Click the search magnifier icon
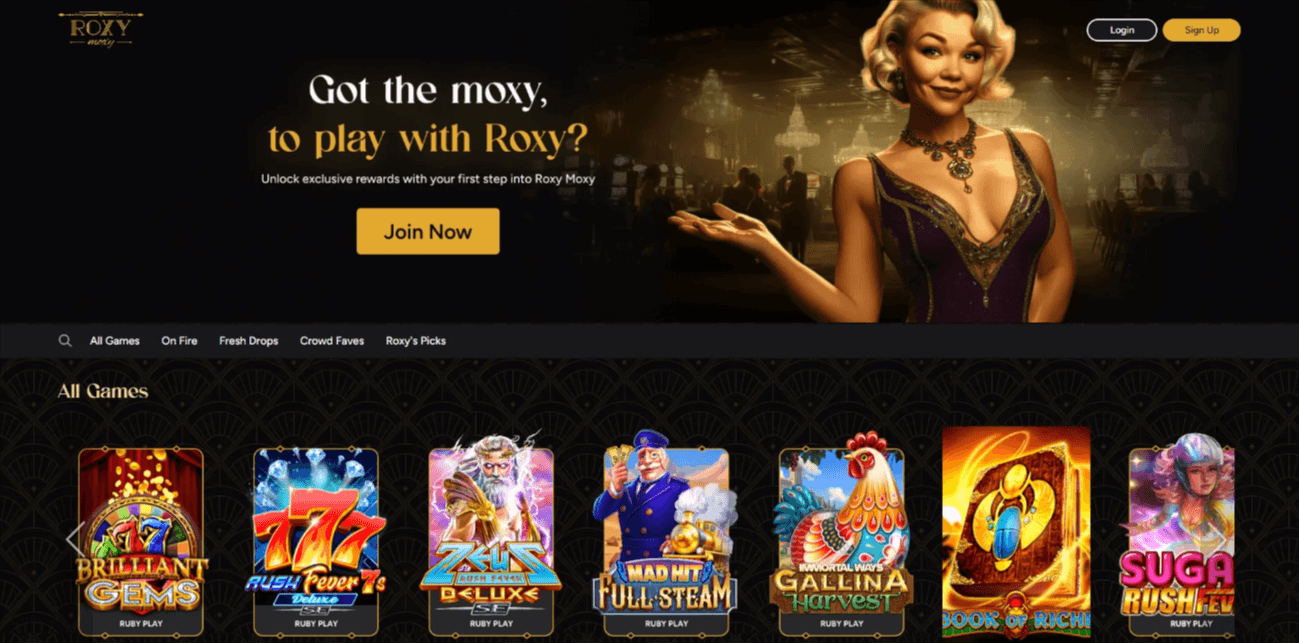 tap(65, 341)
